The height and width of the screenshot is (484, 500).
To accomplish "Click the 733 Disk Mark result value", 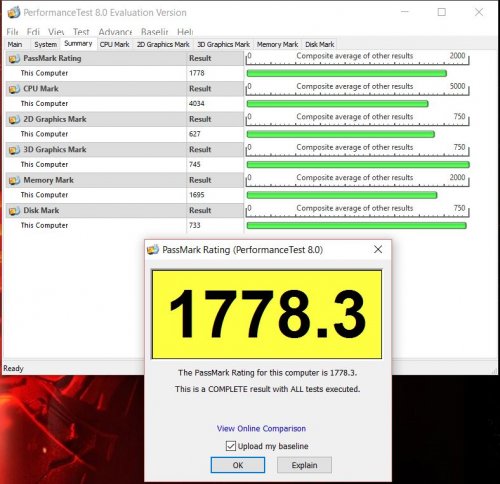I will 195,225.
